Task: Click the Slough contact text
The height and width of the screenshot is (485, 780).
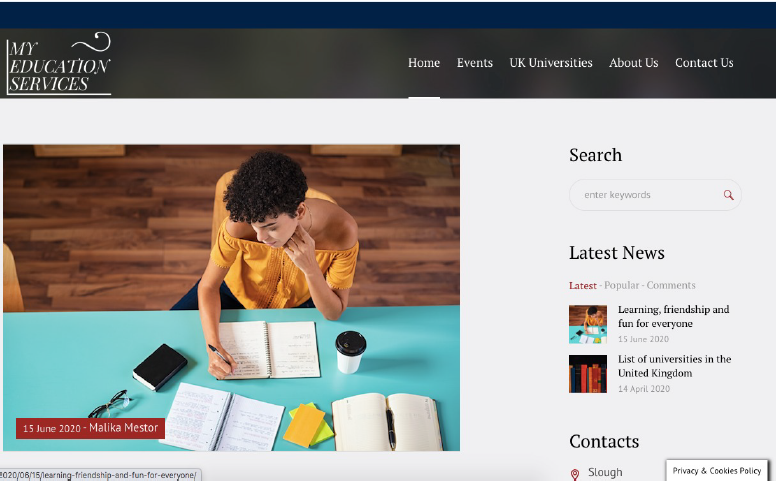Action: coord(605,473)
